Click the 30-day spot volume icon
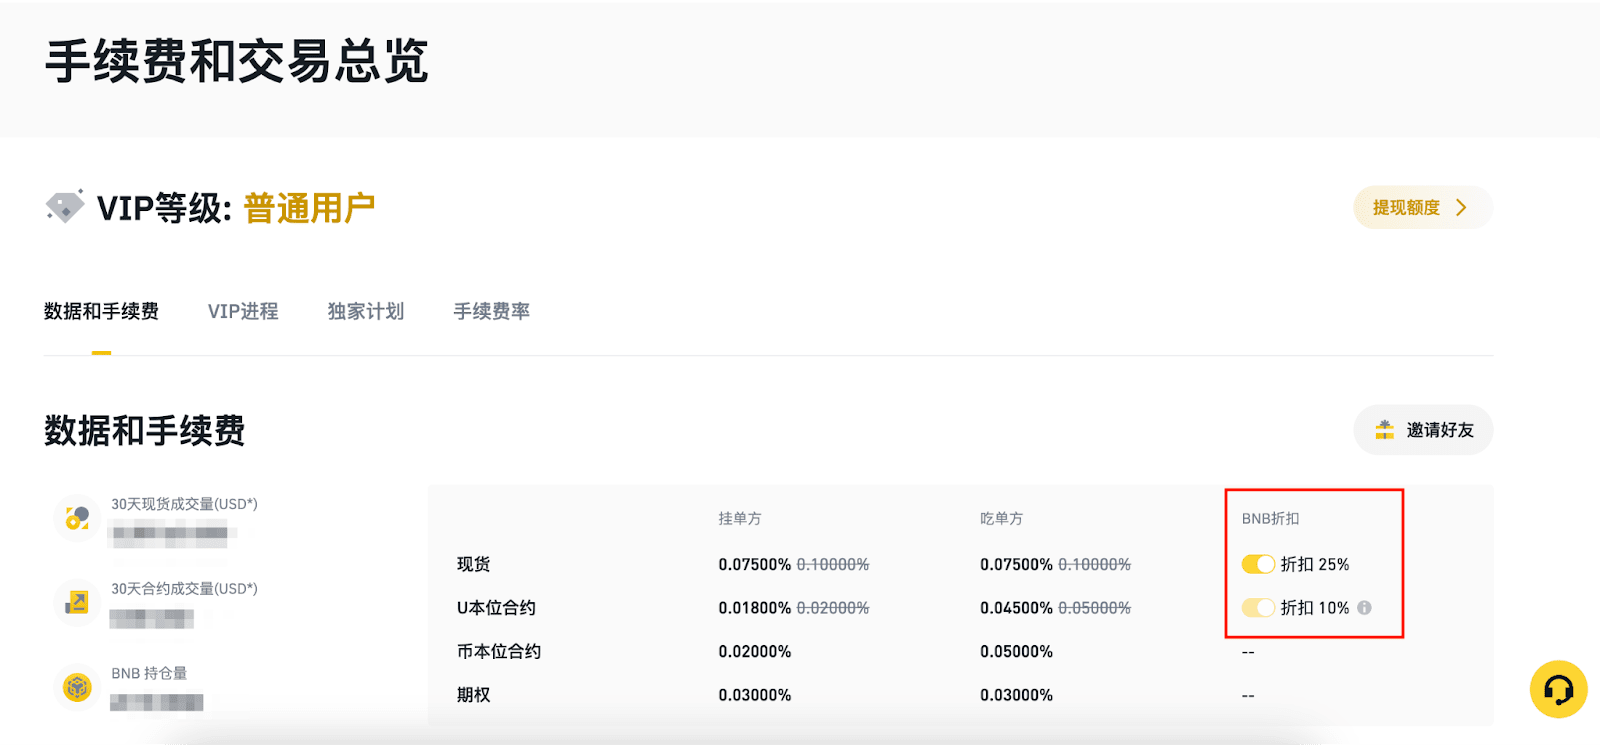This screenshot has height=745, width=1600. point(77,517)
